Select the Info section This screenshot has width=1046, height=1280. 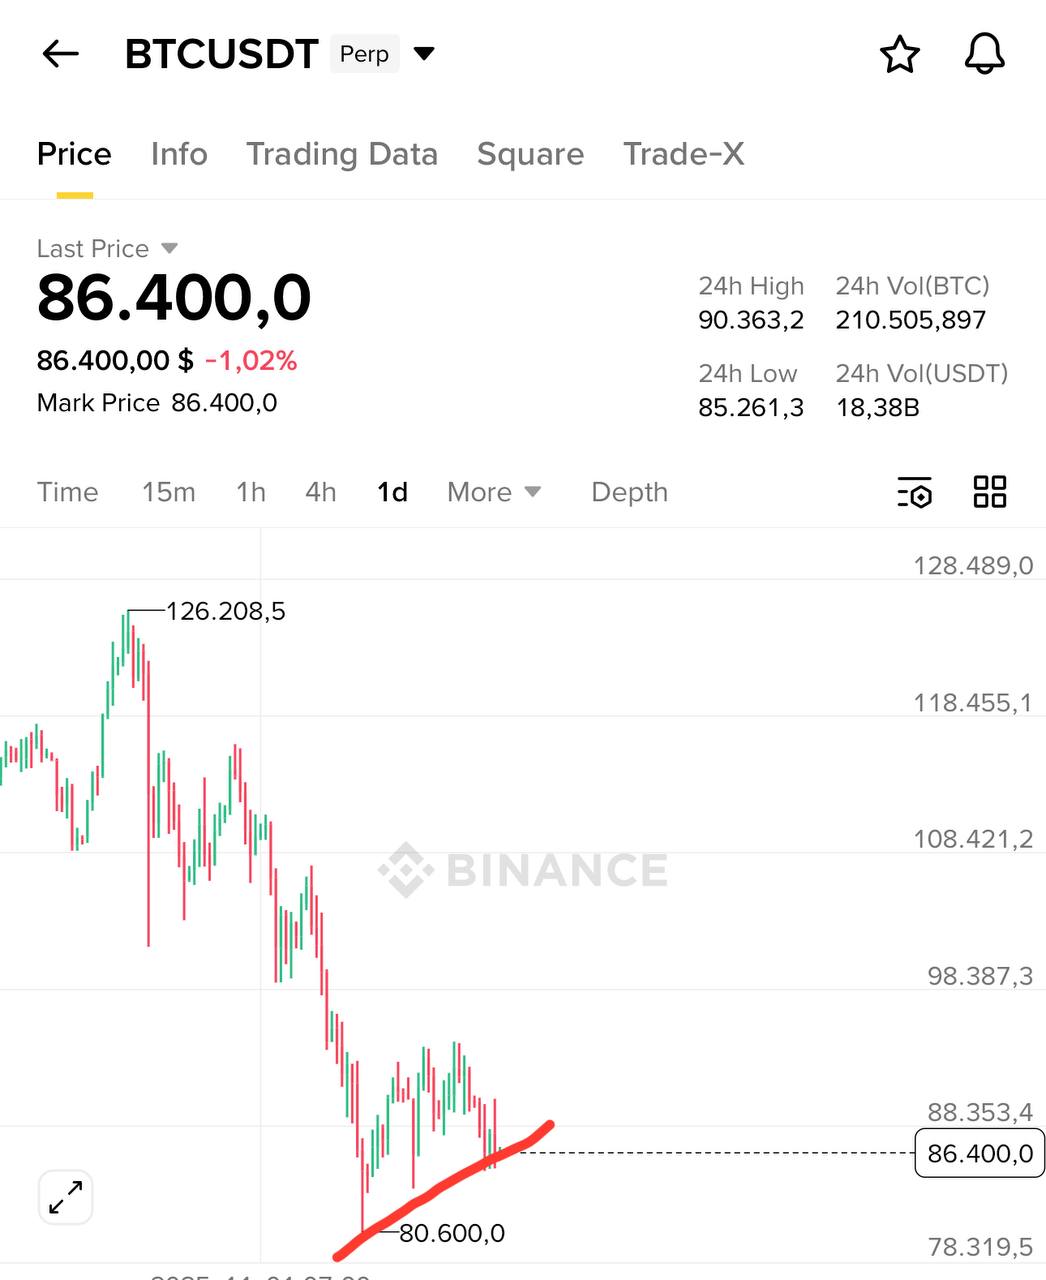point(178,154)
